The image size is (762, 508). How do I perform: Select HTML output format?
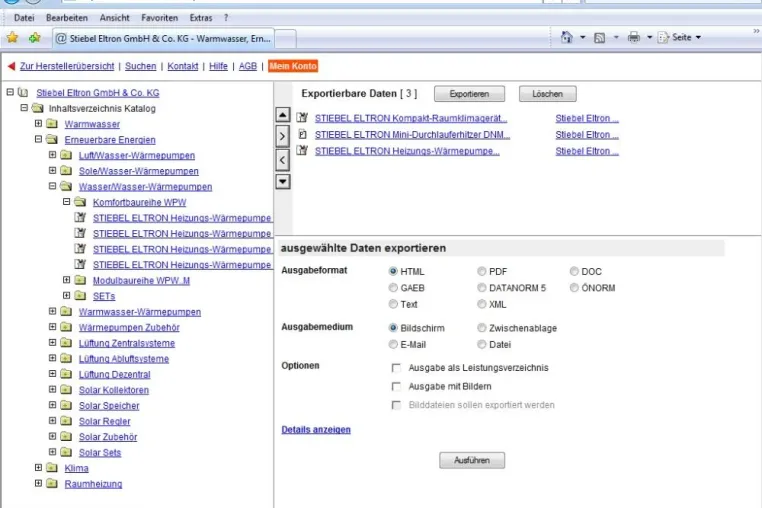(x=393, y=271)
